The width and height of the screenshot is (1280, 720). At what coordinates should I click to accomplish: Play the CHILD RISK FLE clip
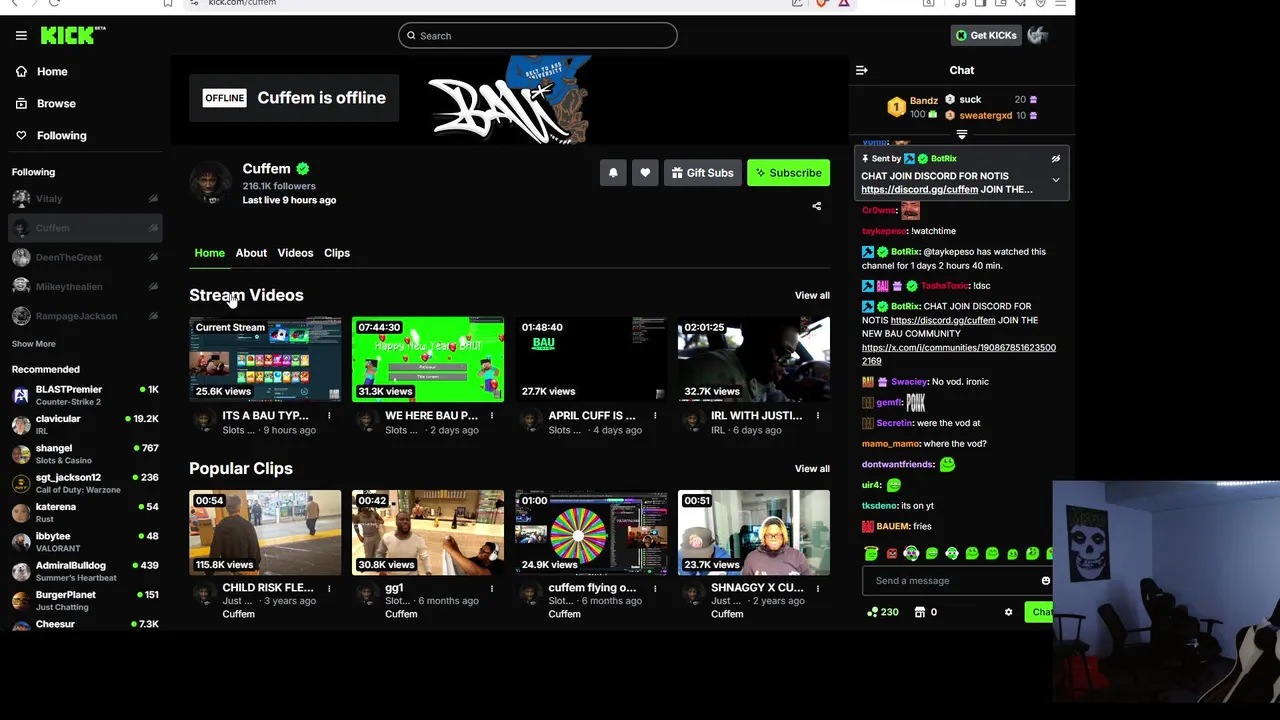265,532
